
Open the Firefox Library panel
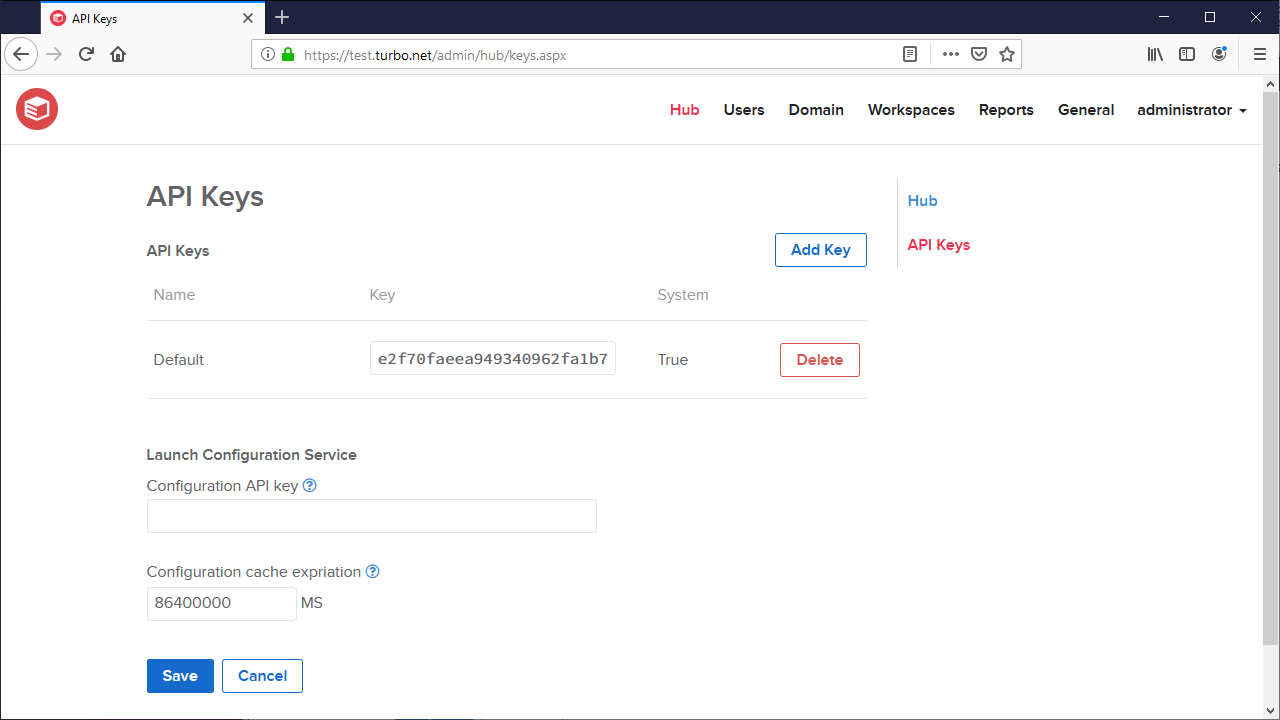1155,54
